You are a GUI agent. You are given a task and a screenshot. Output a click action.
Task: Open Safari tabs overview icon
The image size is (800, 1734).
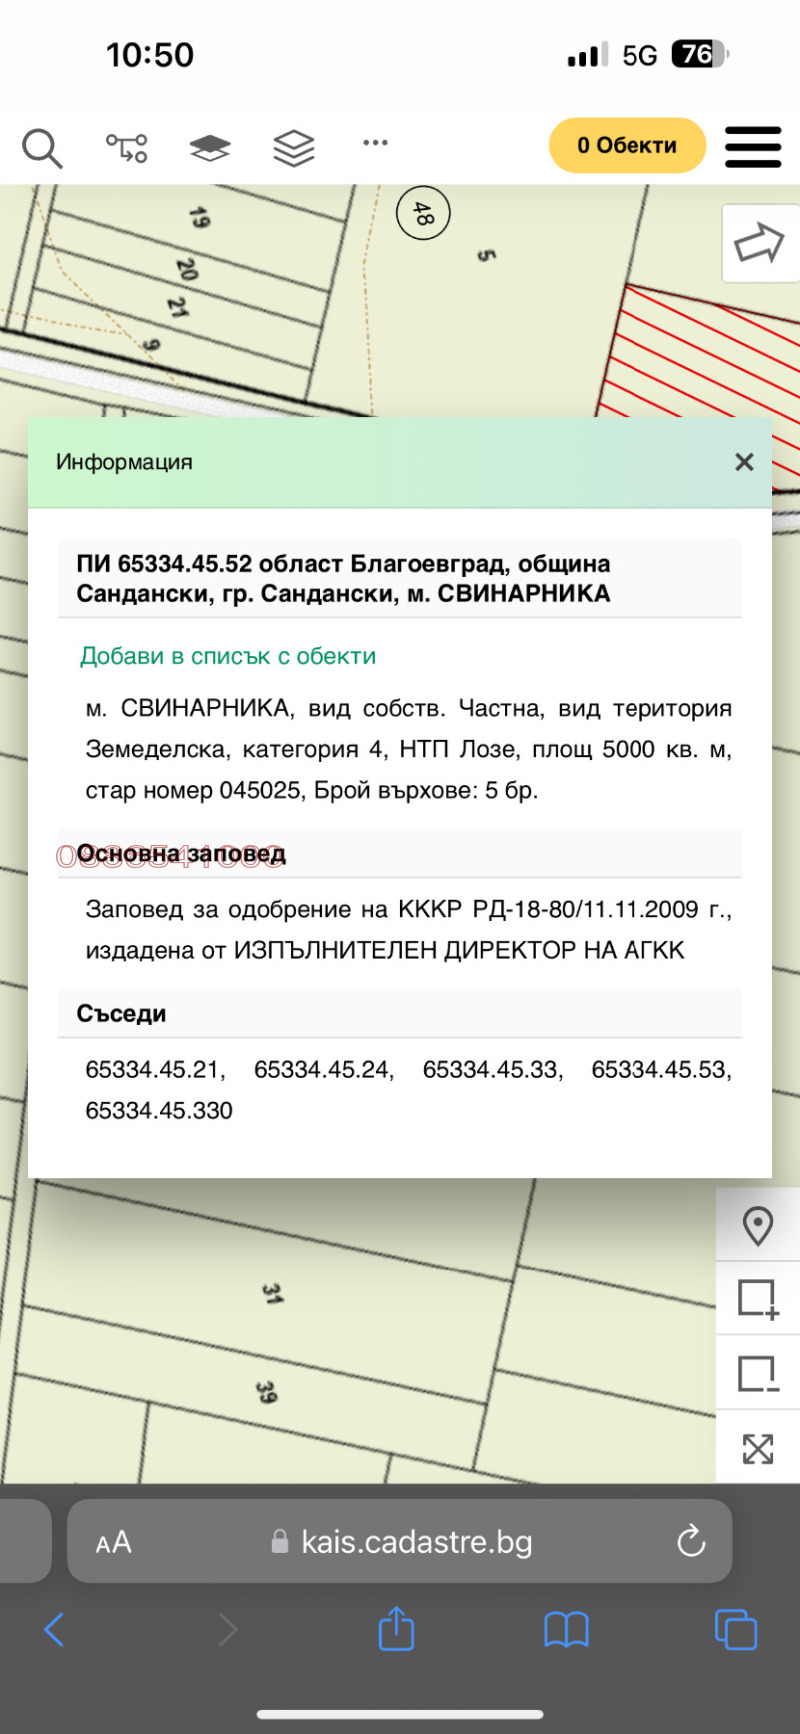click(736, 1630)
